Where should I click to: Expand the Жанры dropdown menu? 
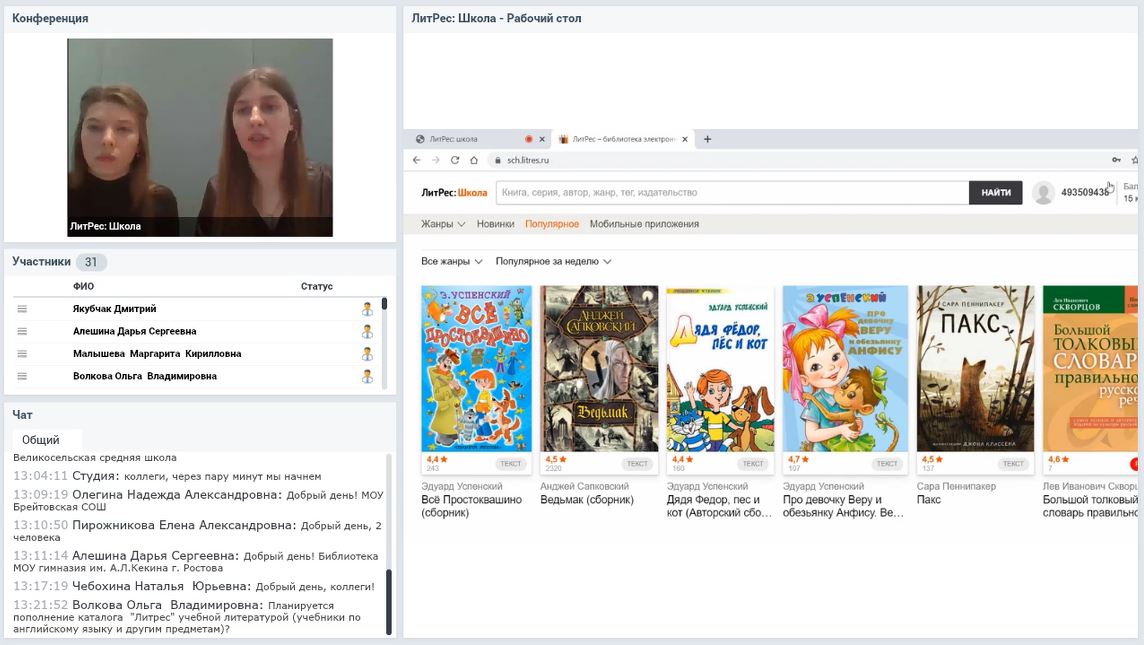443,224
